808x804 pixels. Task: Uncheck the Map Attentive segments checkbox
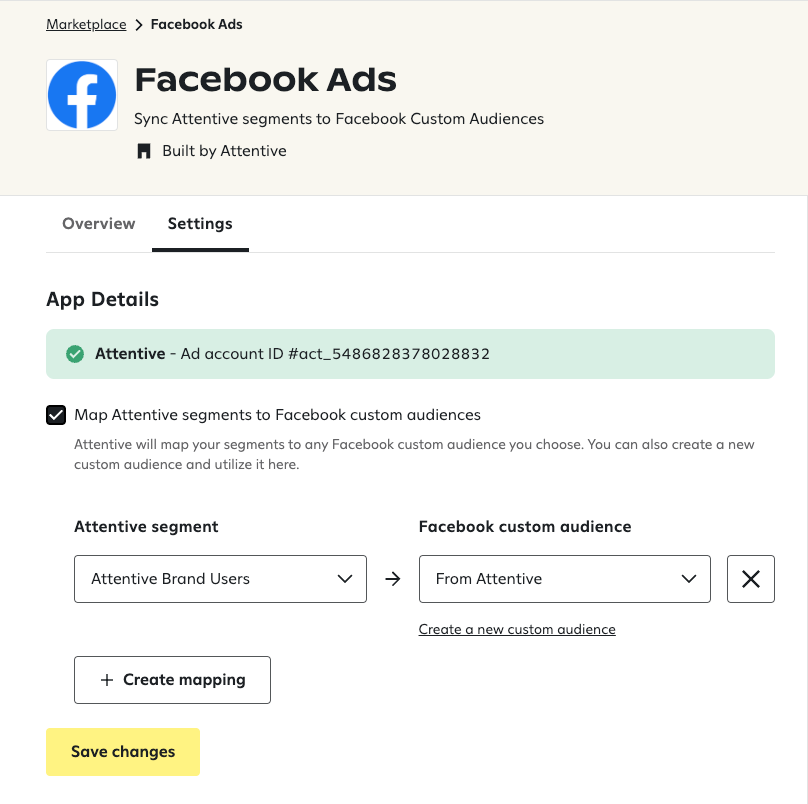(x=55, y=415)
